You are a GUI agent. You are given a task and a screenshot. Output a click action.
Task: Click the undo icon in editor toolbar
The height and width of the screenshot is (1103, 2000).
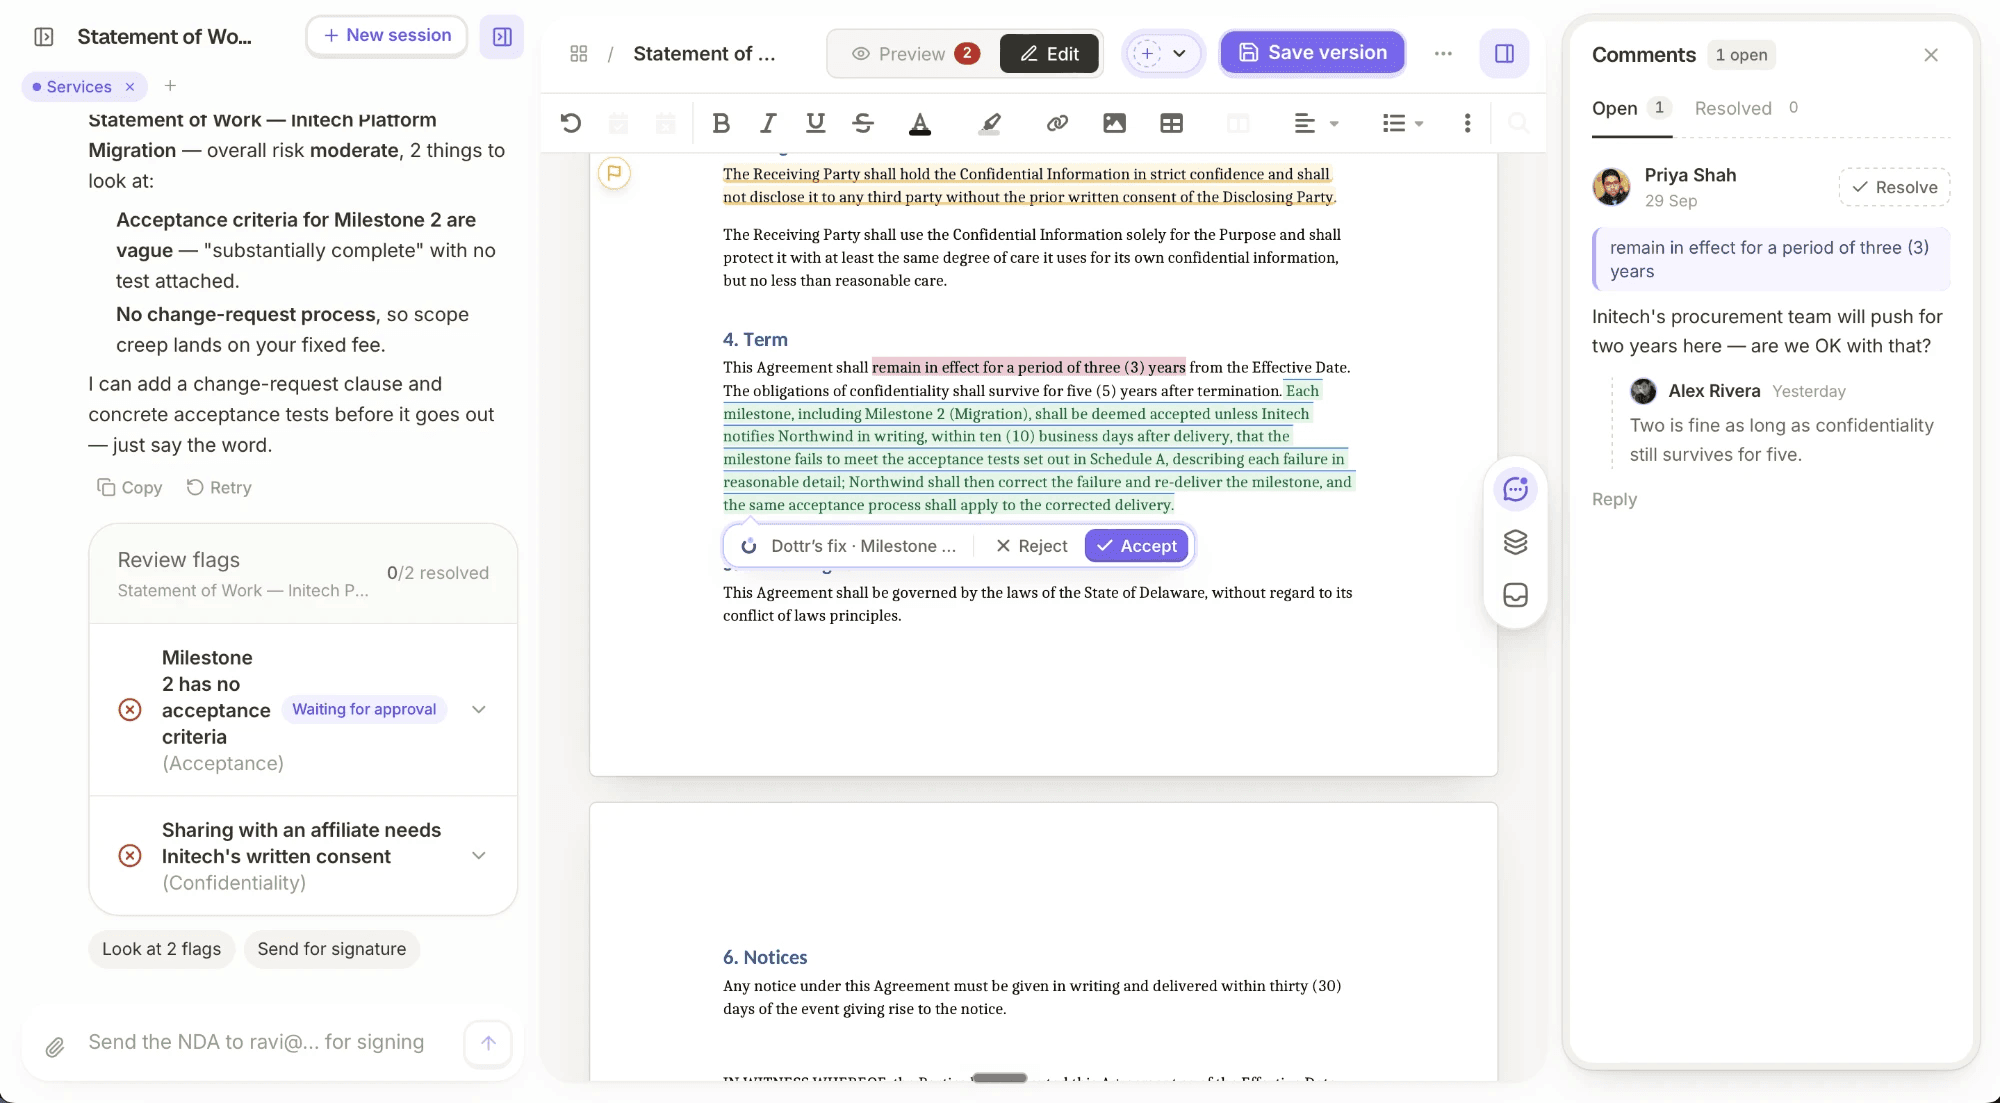click(571, 123)
